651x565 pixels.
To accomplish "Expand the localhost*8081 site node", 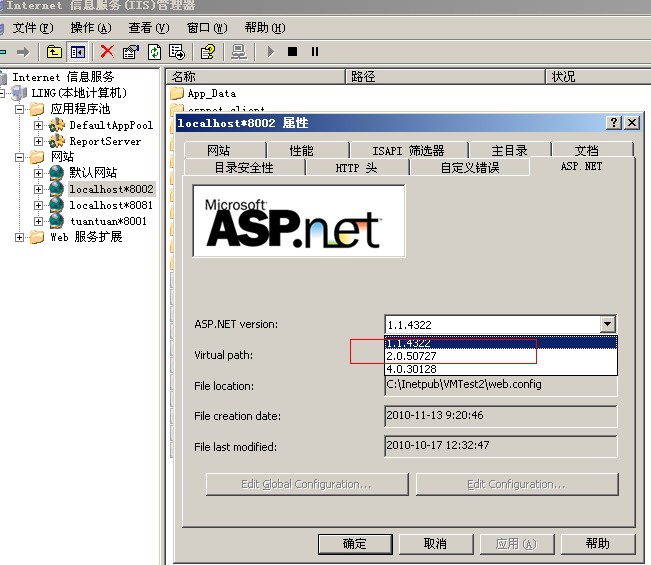I will (x=38, y=205).
